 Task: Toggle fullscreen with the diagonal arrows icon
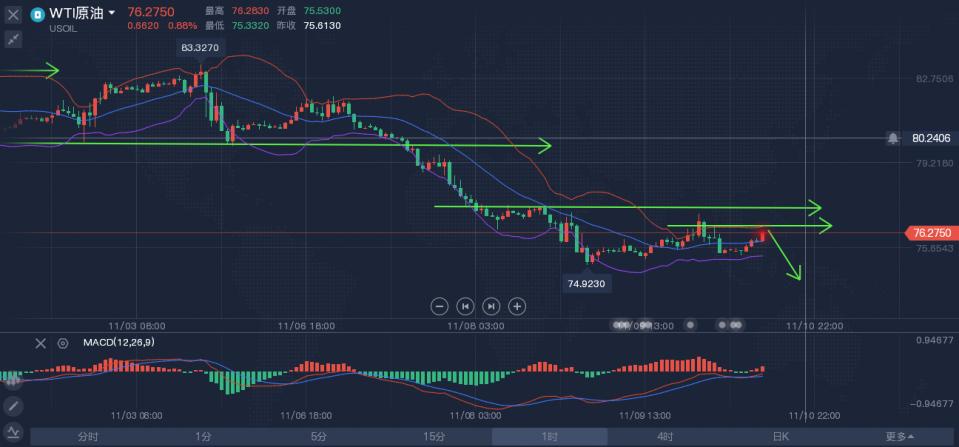[x=13, y=39]
